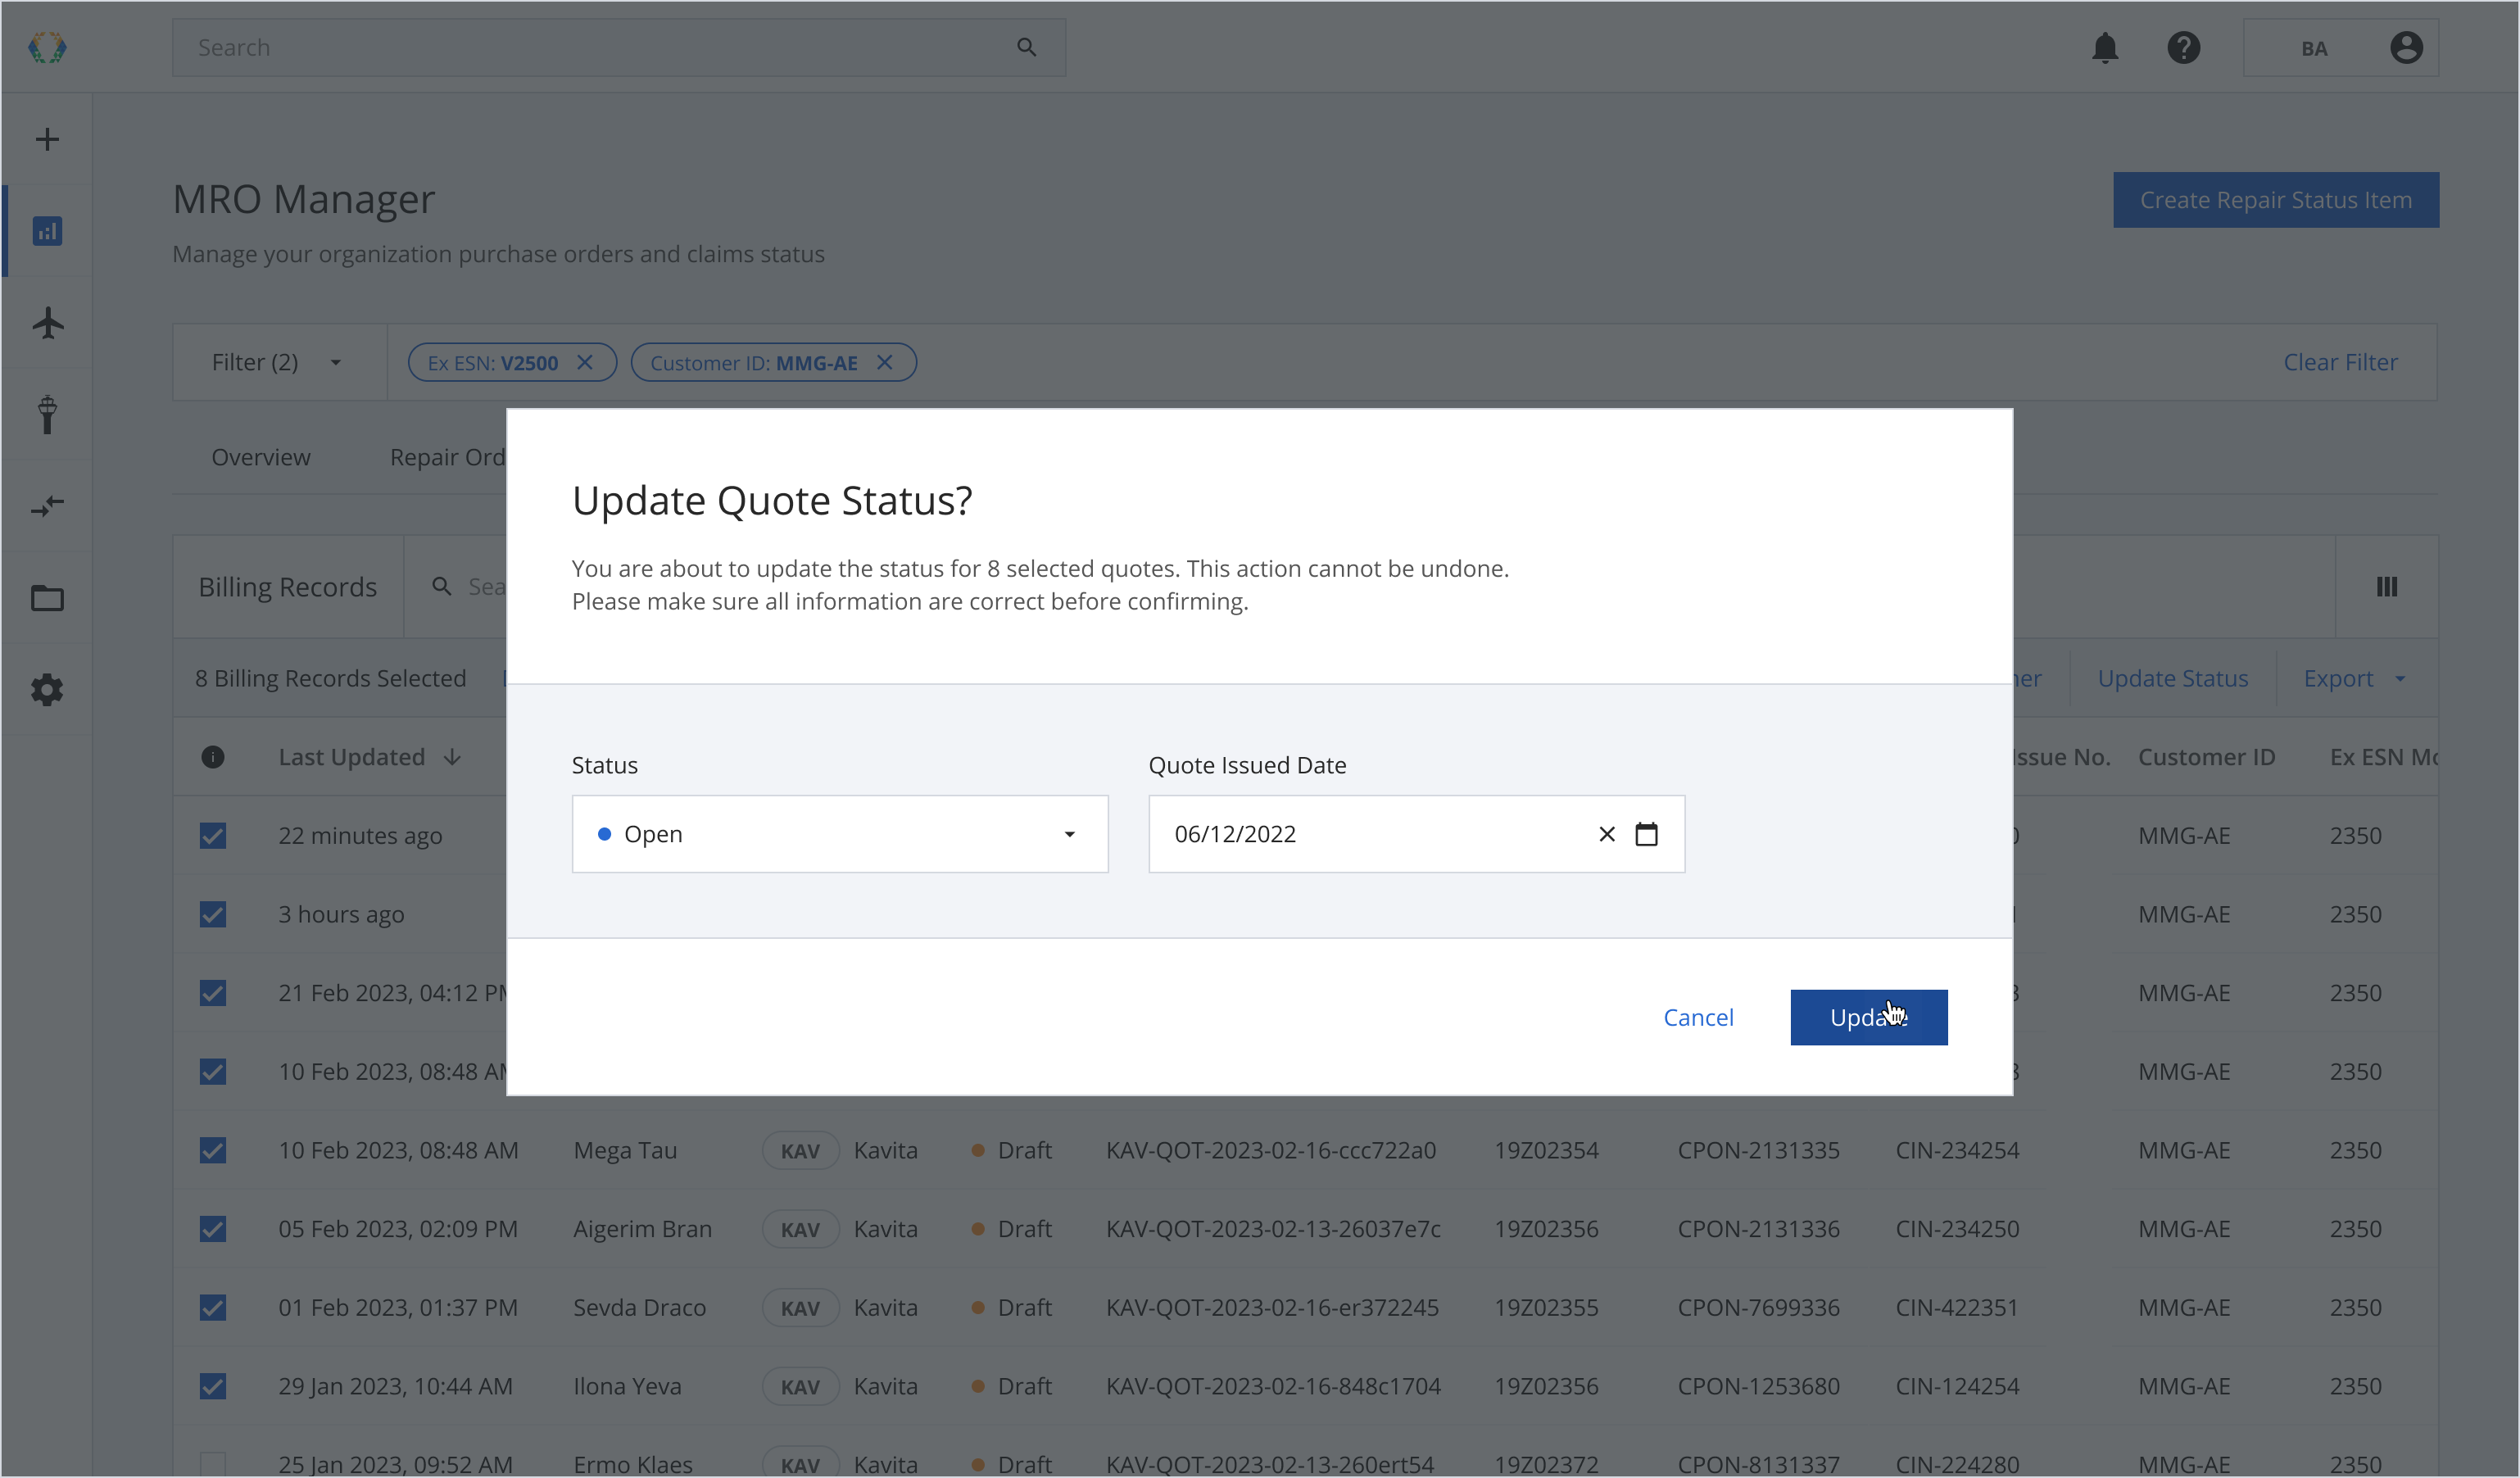Expand the Filter (2) dropdown
2520x1478 pixels.
(x=279, y=362)
